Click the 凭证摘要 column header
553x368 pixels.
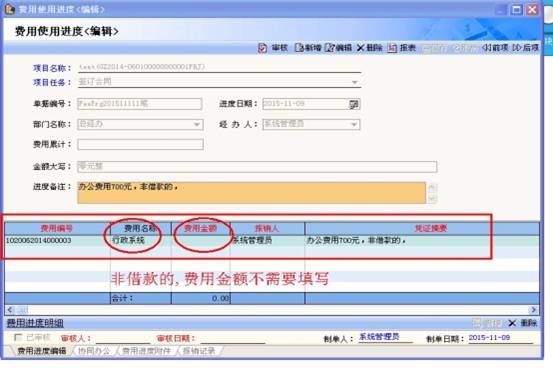pyautogui.click(x=422, y=228)
